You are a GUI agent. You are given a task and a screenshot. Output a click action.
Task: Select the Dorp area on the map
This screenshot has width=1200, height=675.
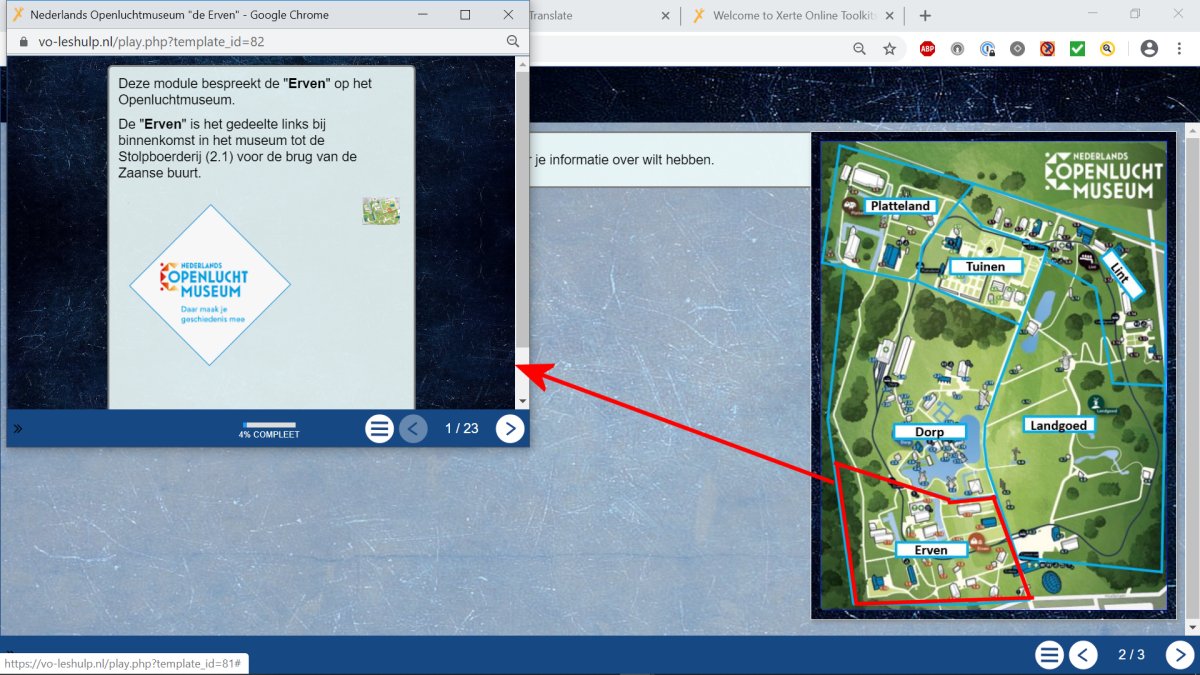click(929, 432)
